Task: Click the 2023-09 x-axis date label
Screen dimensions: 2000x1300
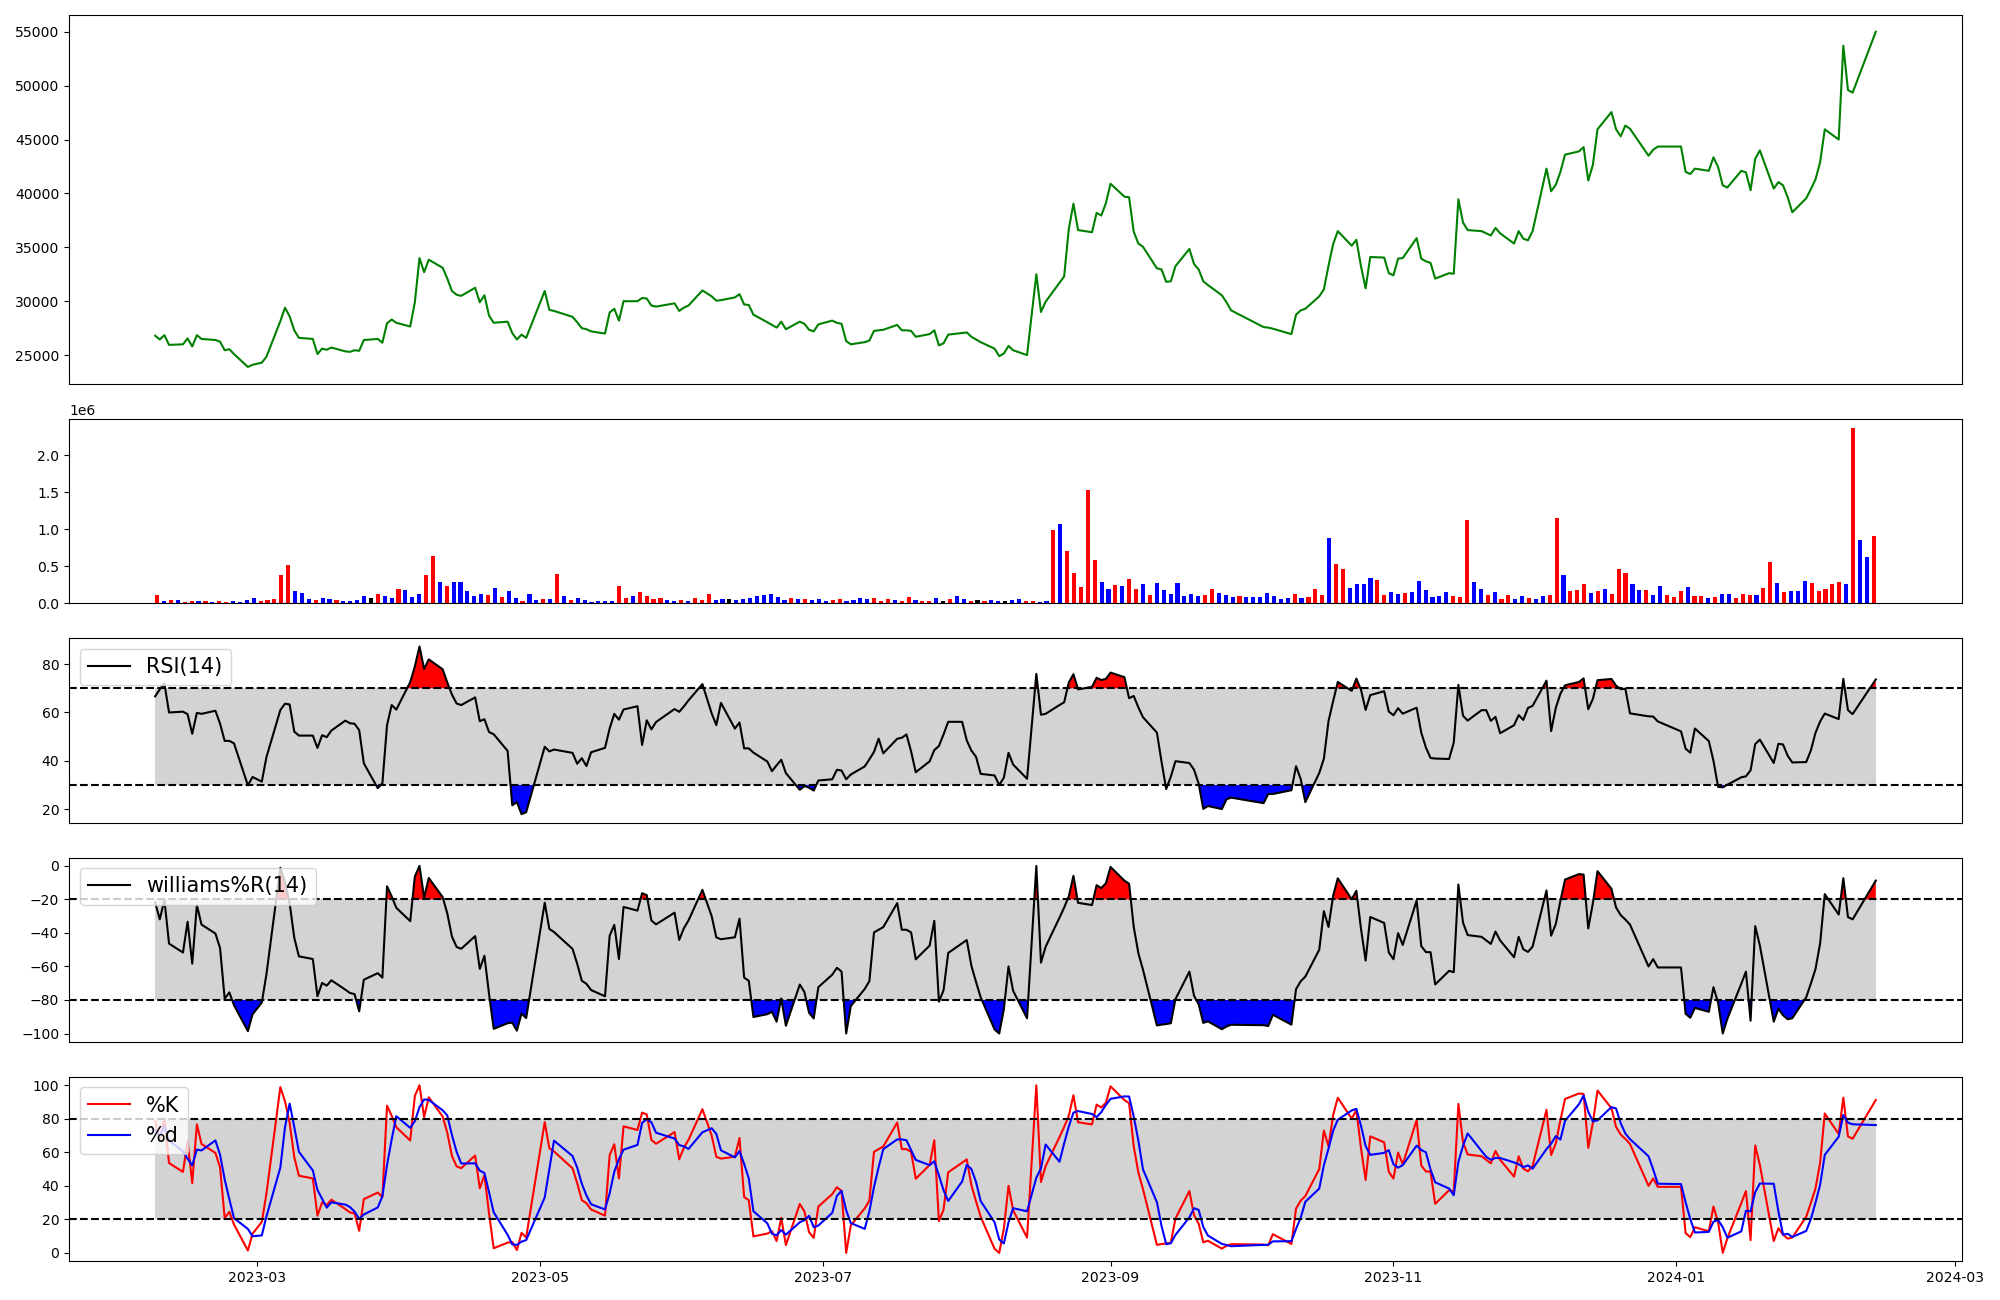Action: (1111, 1277)
